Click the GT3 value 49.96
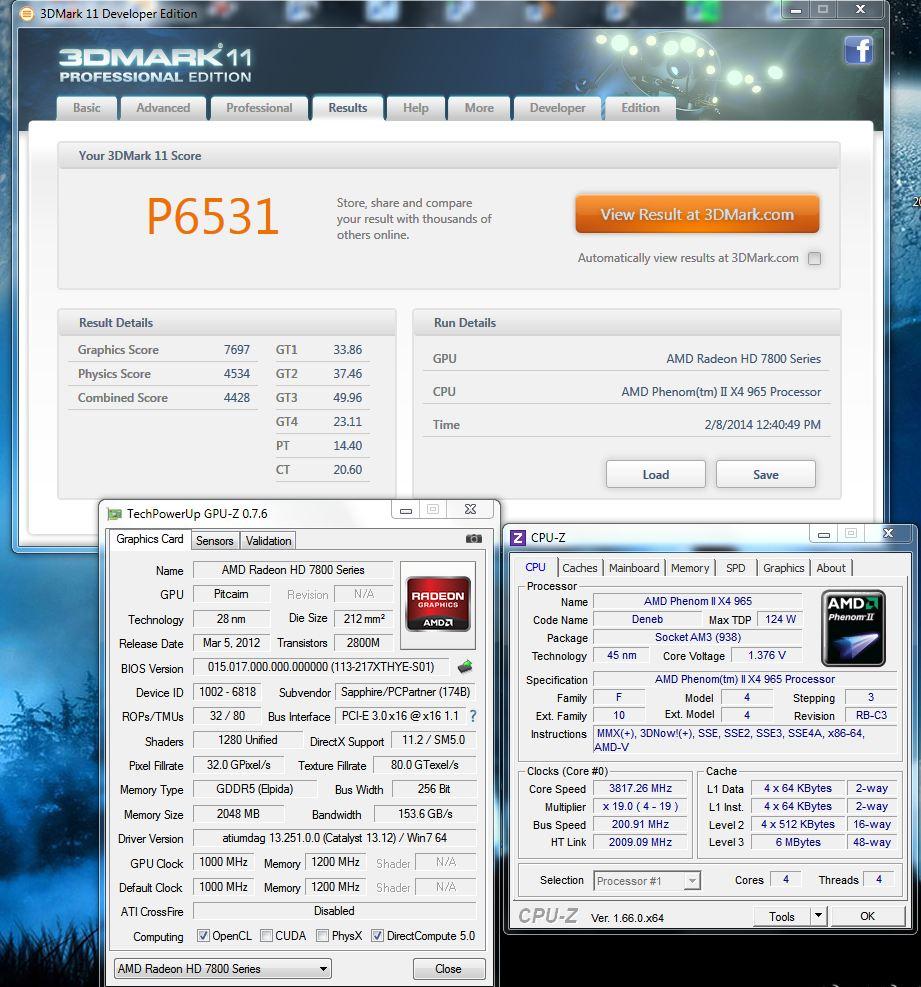Viewport: 921px width, 987px height. click(x=347, y=397)
